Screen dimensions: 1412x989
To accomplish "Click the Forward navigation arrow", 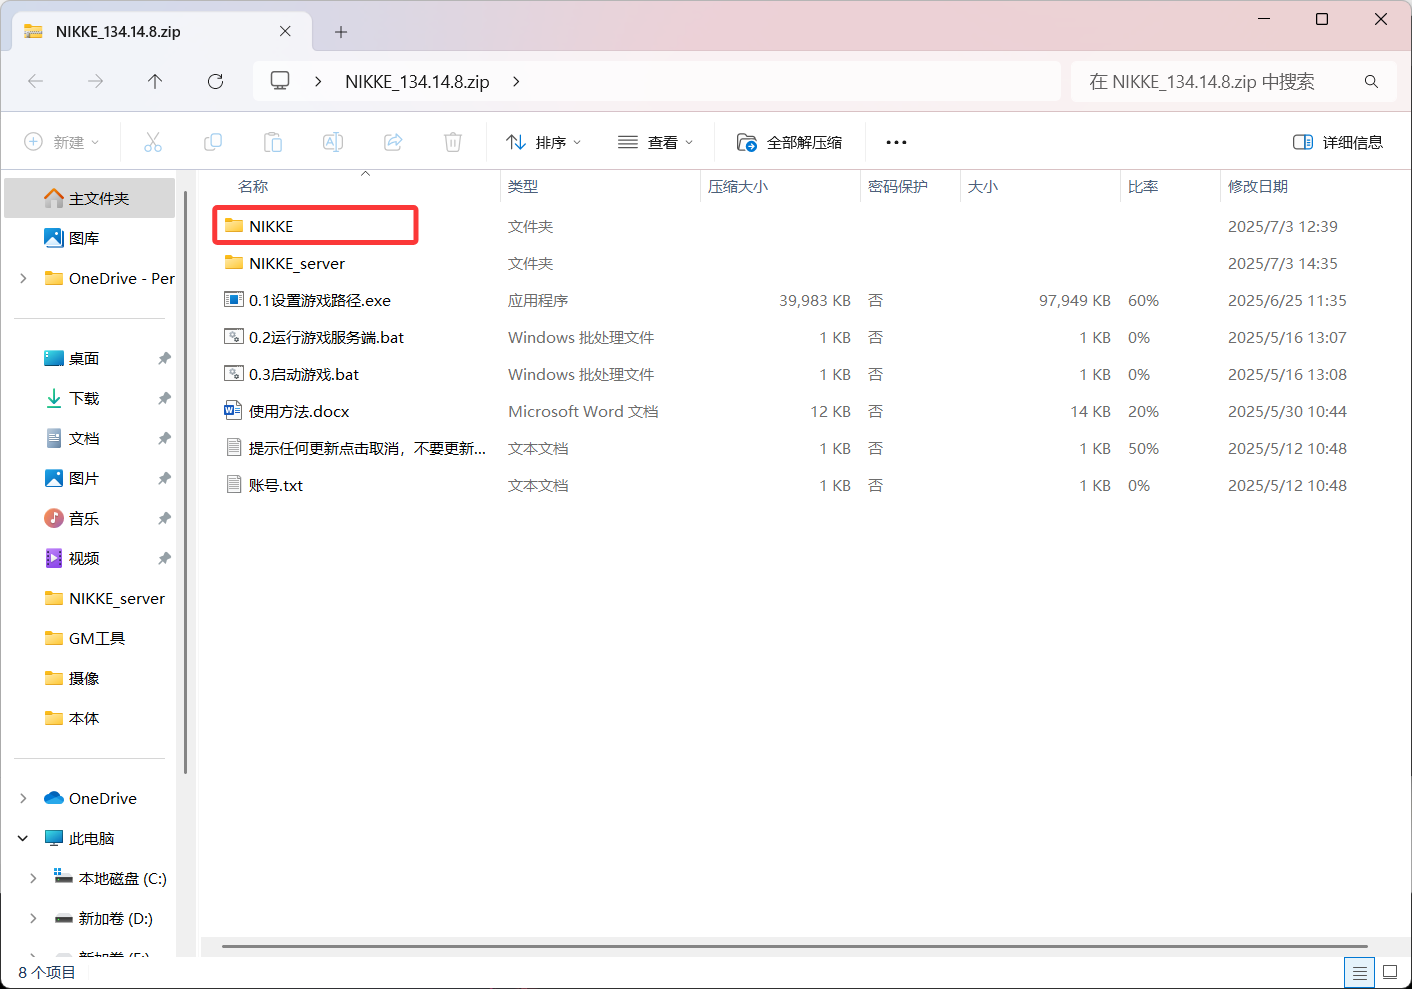I will click(x=95, y=81).
